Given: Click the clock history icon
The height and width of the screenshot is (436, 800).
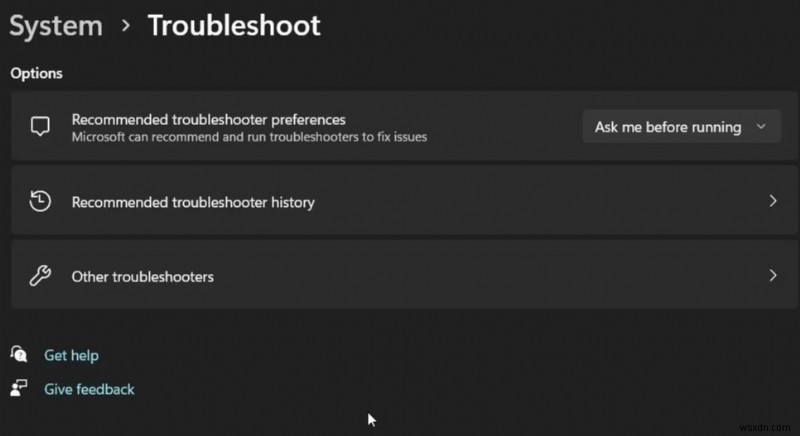Looking at the screenshot, I should pos(40,201).
